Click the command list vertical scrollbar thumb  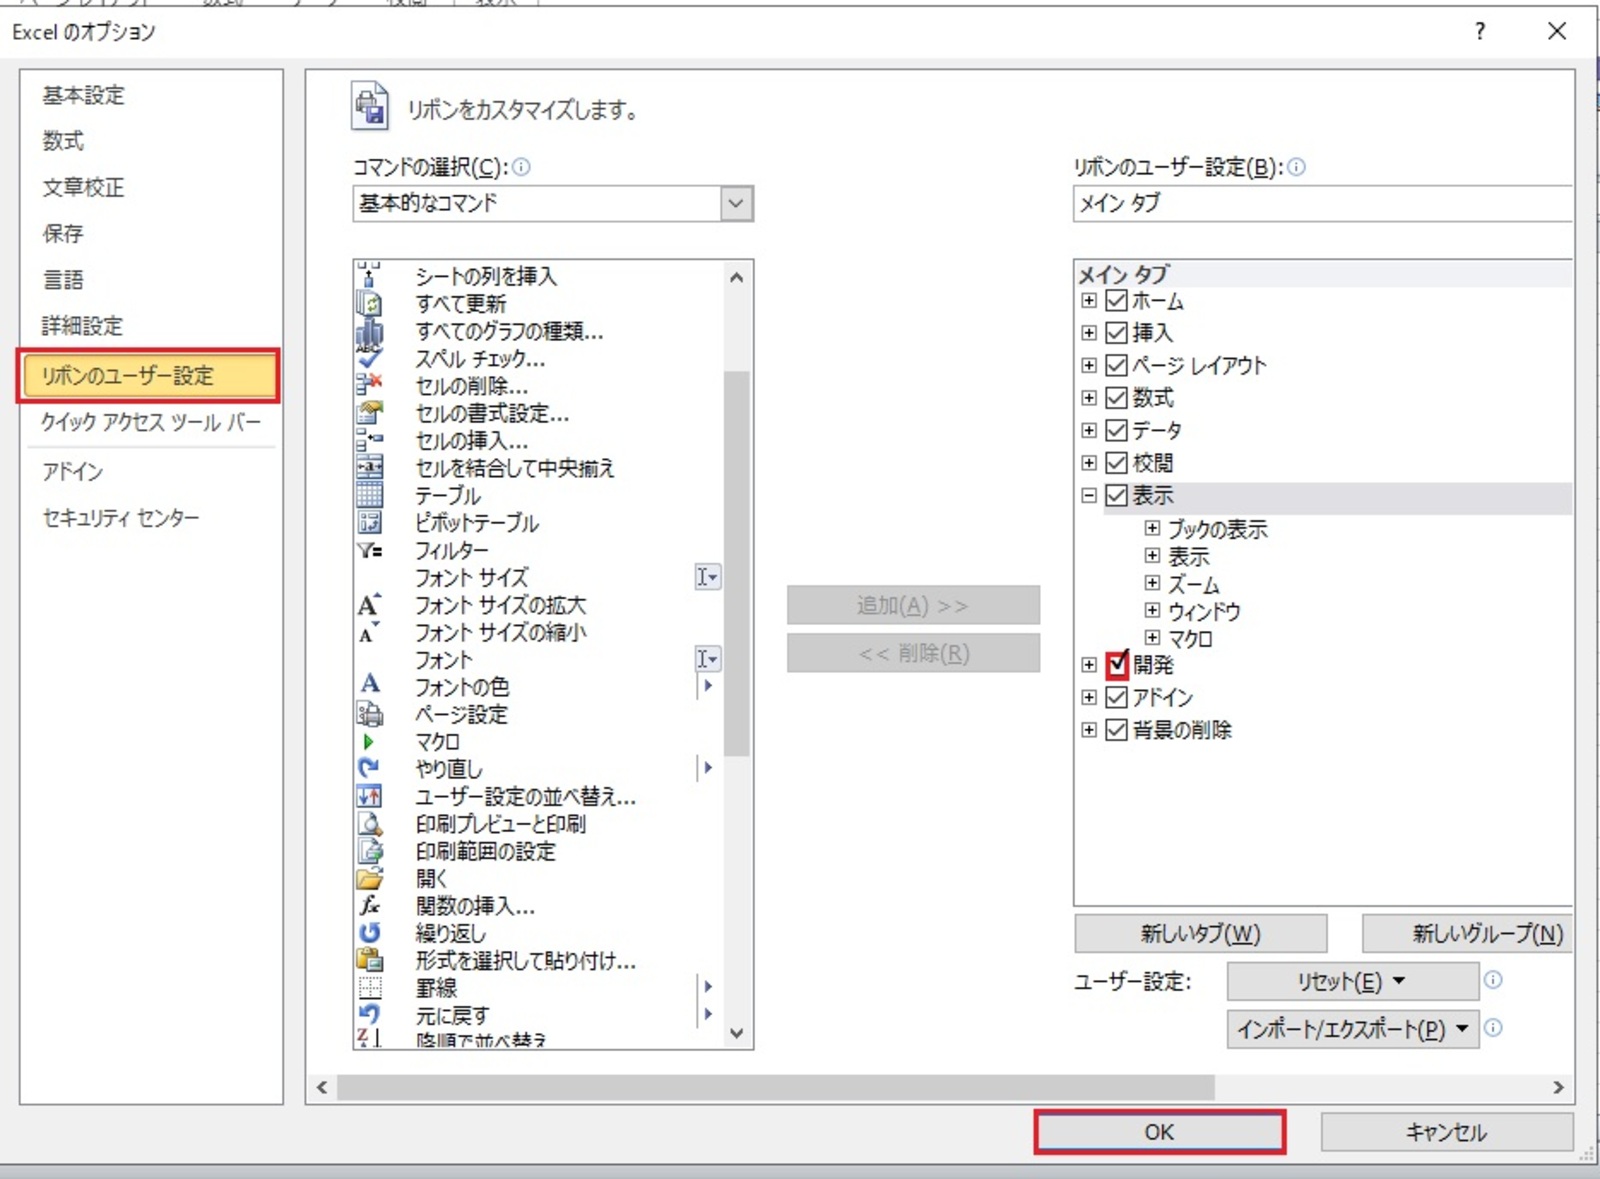pyautogui.click(x=737, y=563)
